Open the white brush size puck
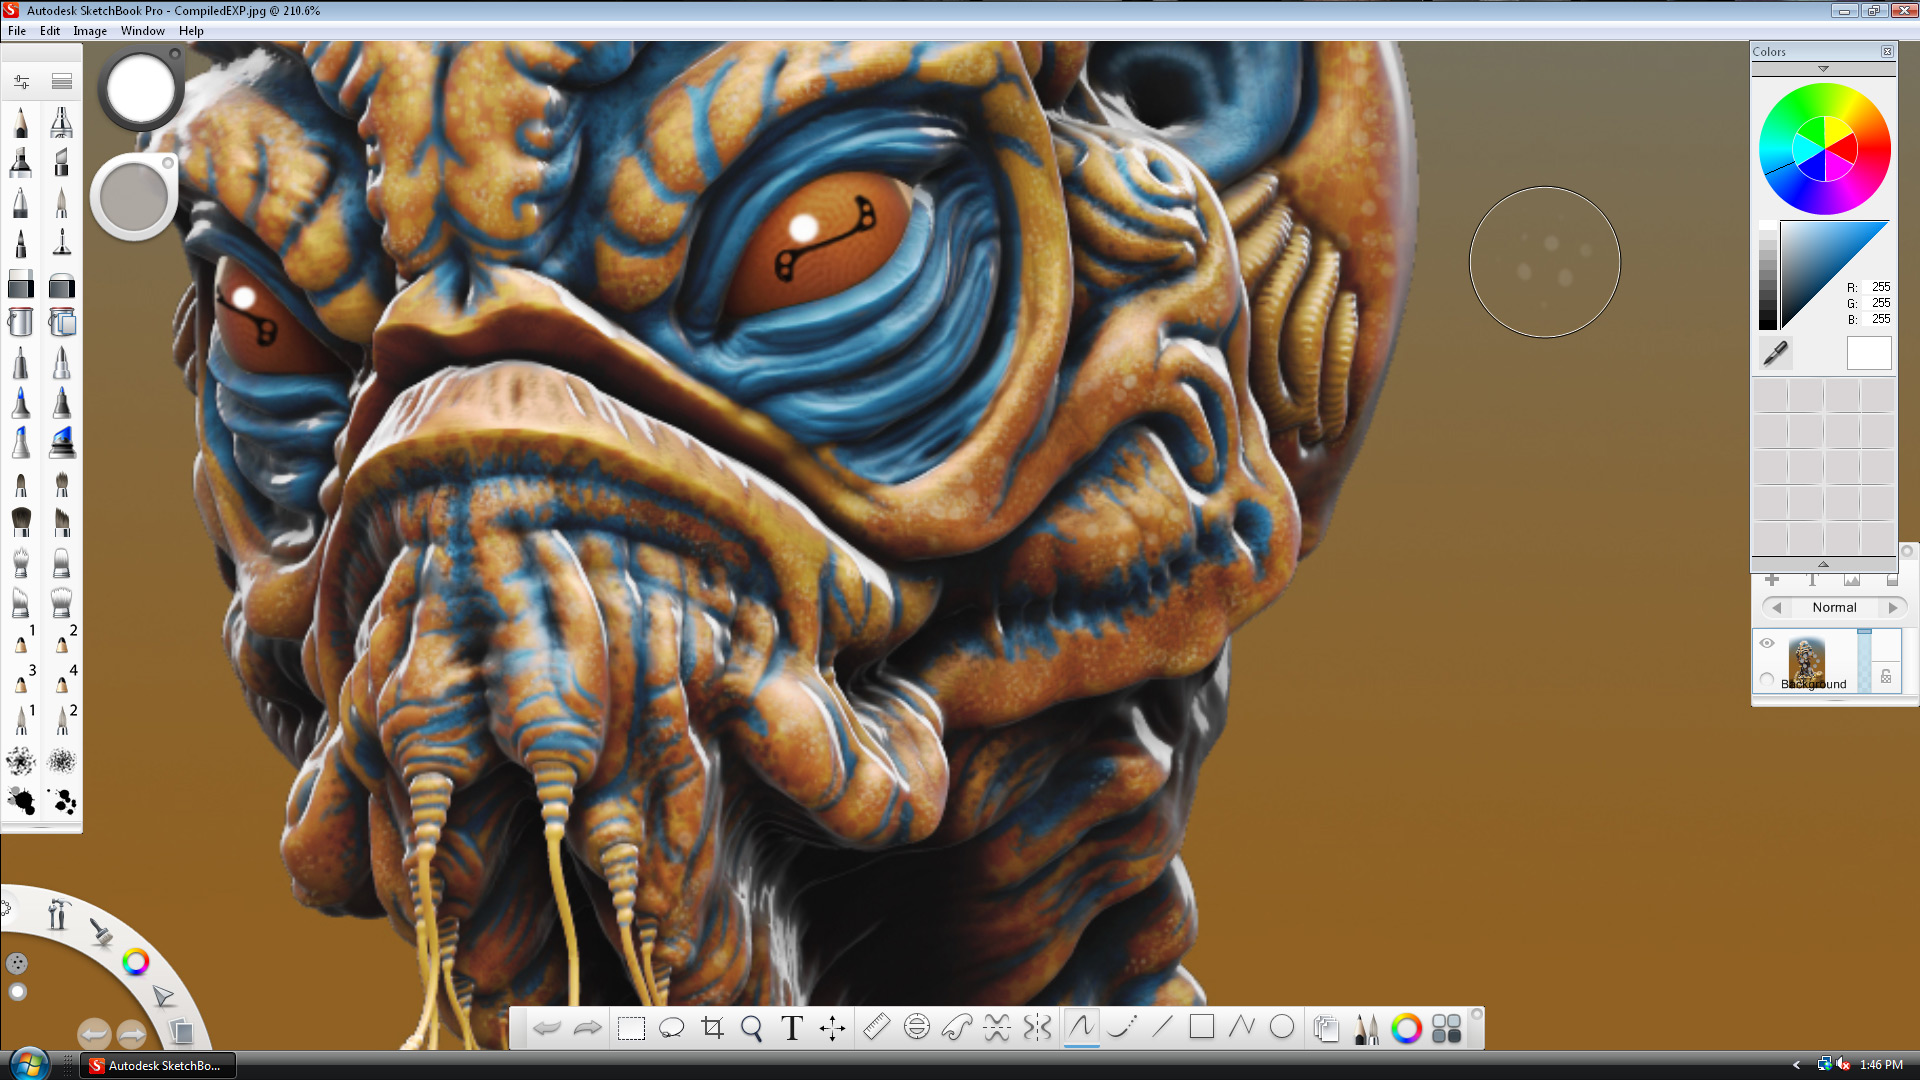Viewport: 1920px width, 1080px height. pos(140,90)
